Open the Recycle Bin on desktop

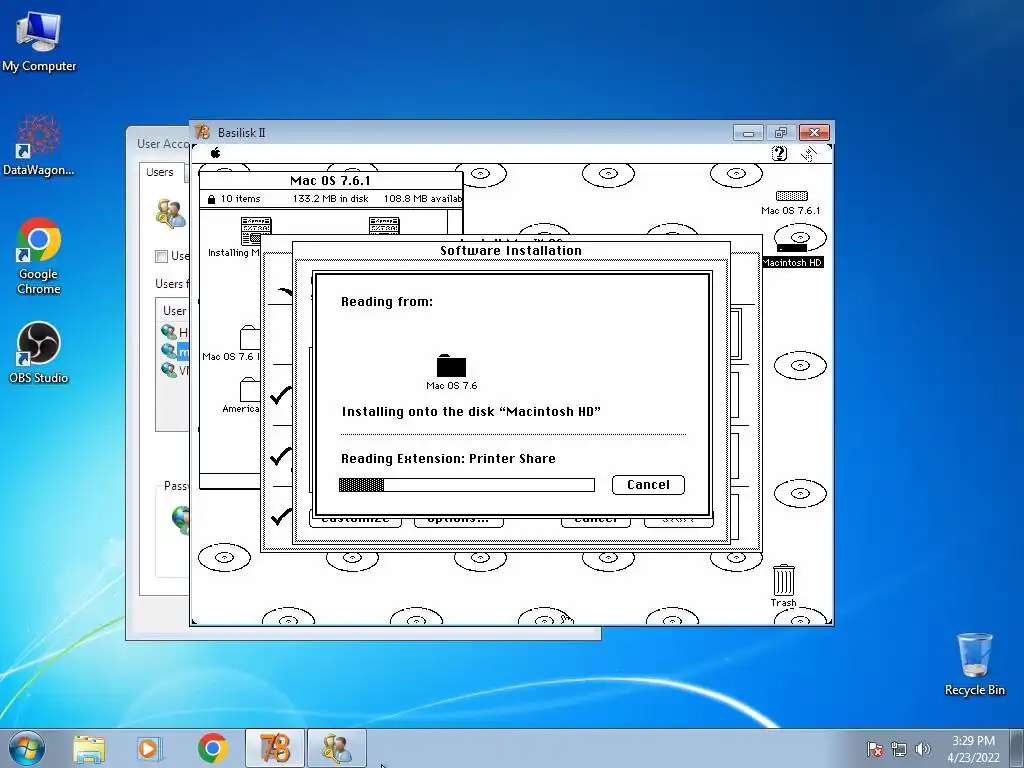pos(974,664)
